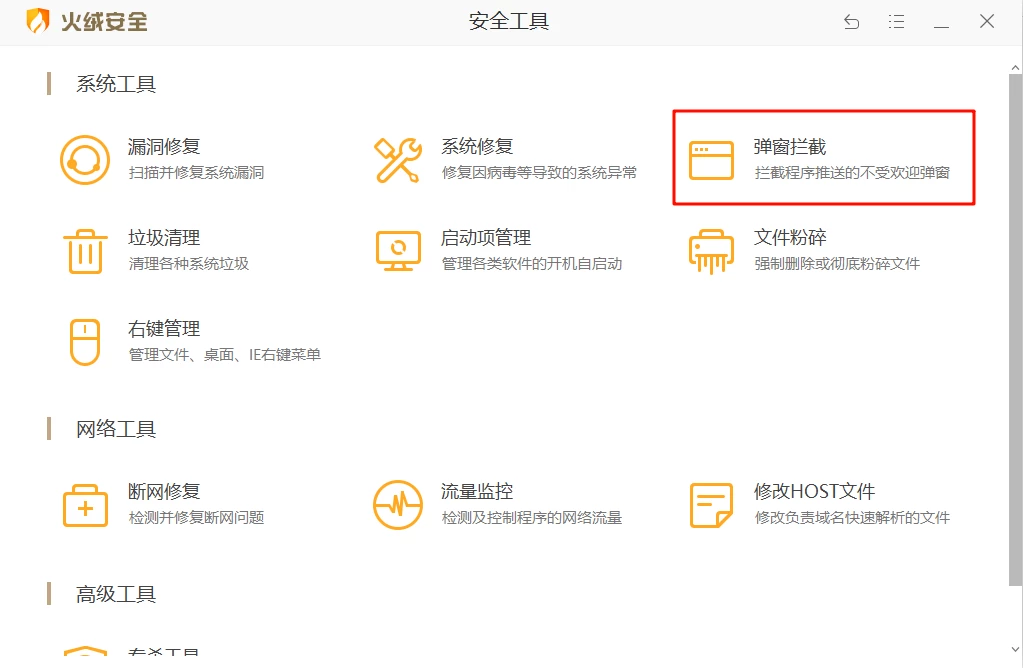Viewport: 1023px width, 668px height.
Task: Click description 清理各种系统垃圾
Action: click(189, 264)
